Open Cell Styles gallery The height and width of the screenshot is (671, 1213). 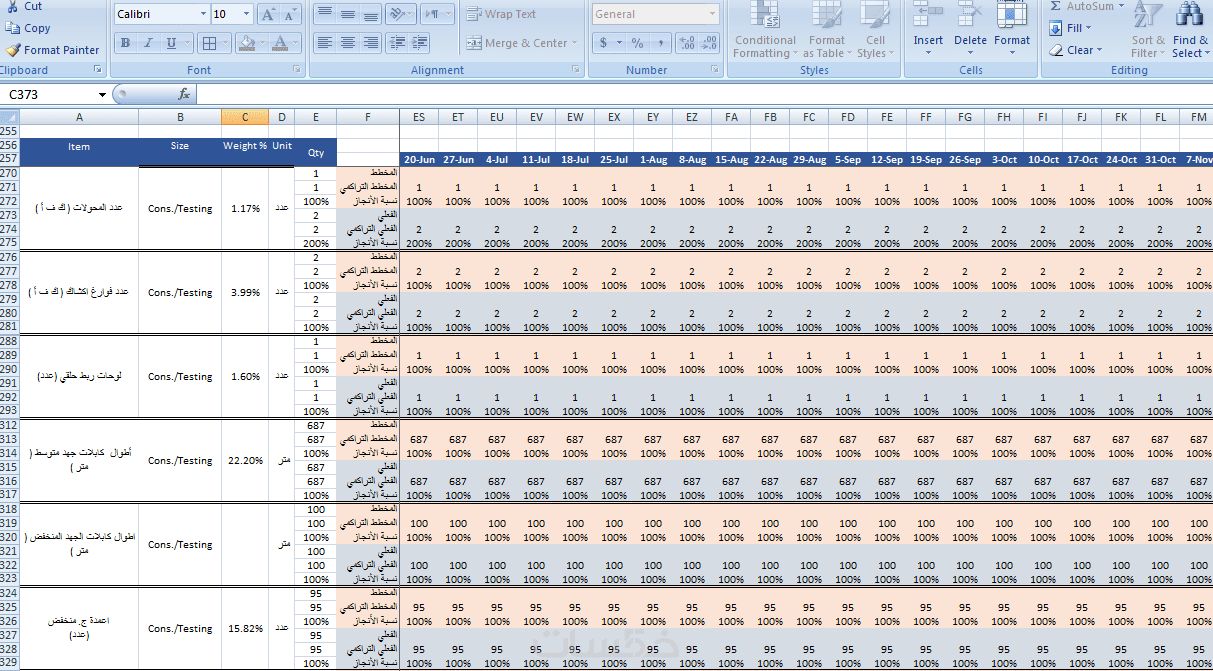point(875,31)
